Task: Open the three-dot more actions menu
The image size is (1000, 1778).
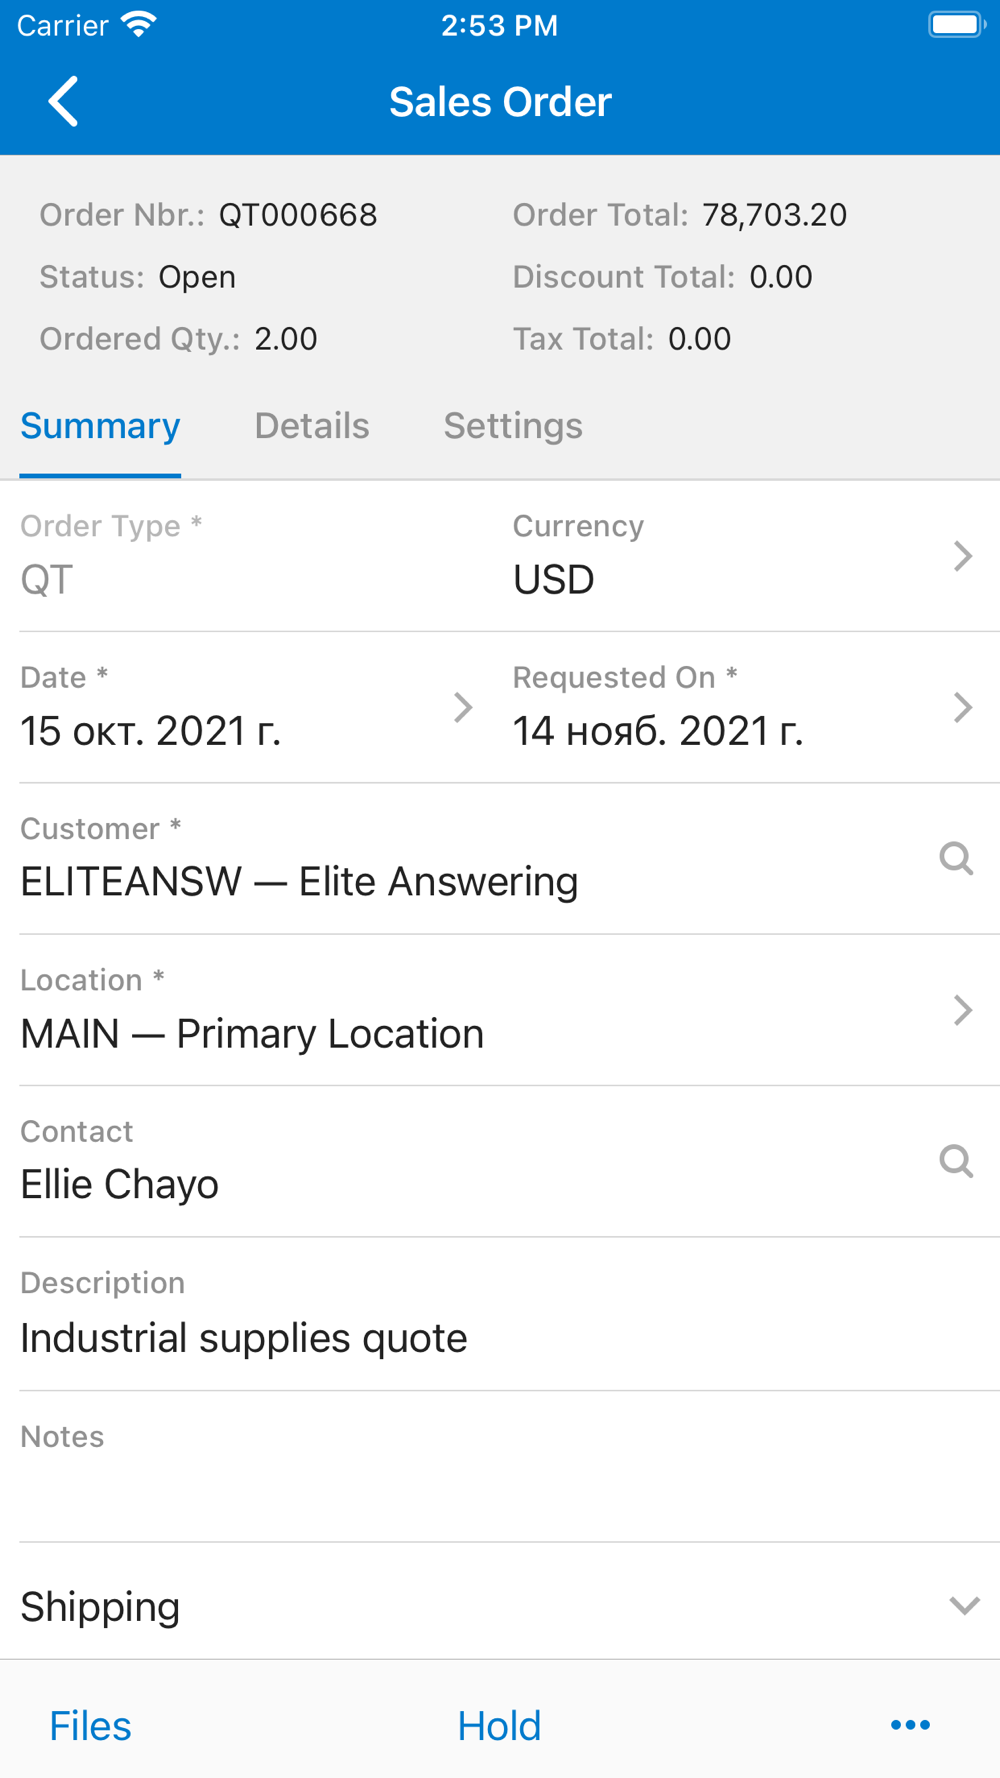Action: [910, 1725]
